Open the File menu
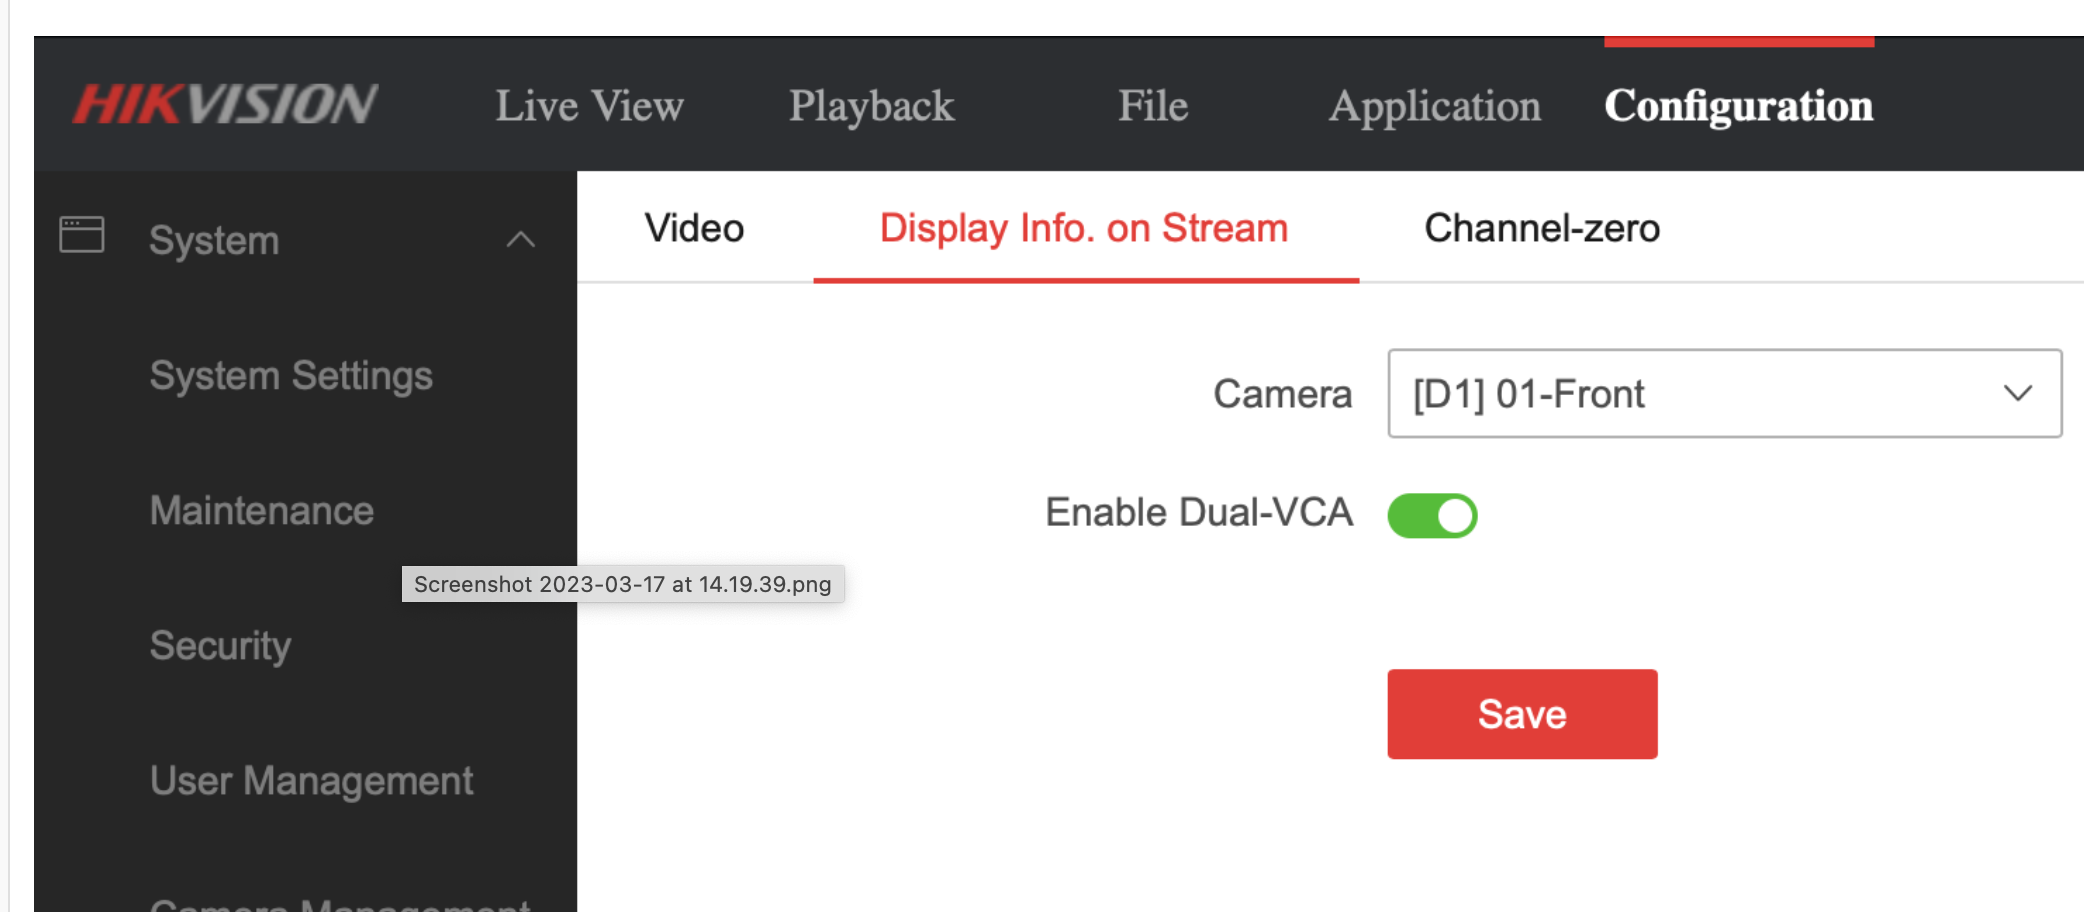Image resolution: width=2084 pixels, height=912 pixels. (x=1153, y=106)
